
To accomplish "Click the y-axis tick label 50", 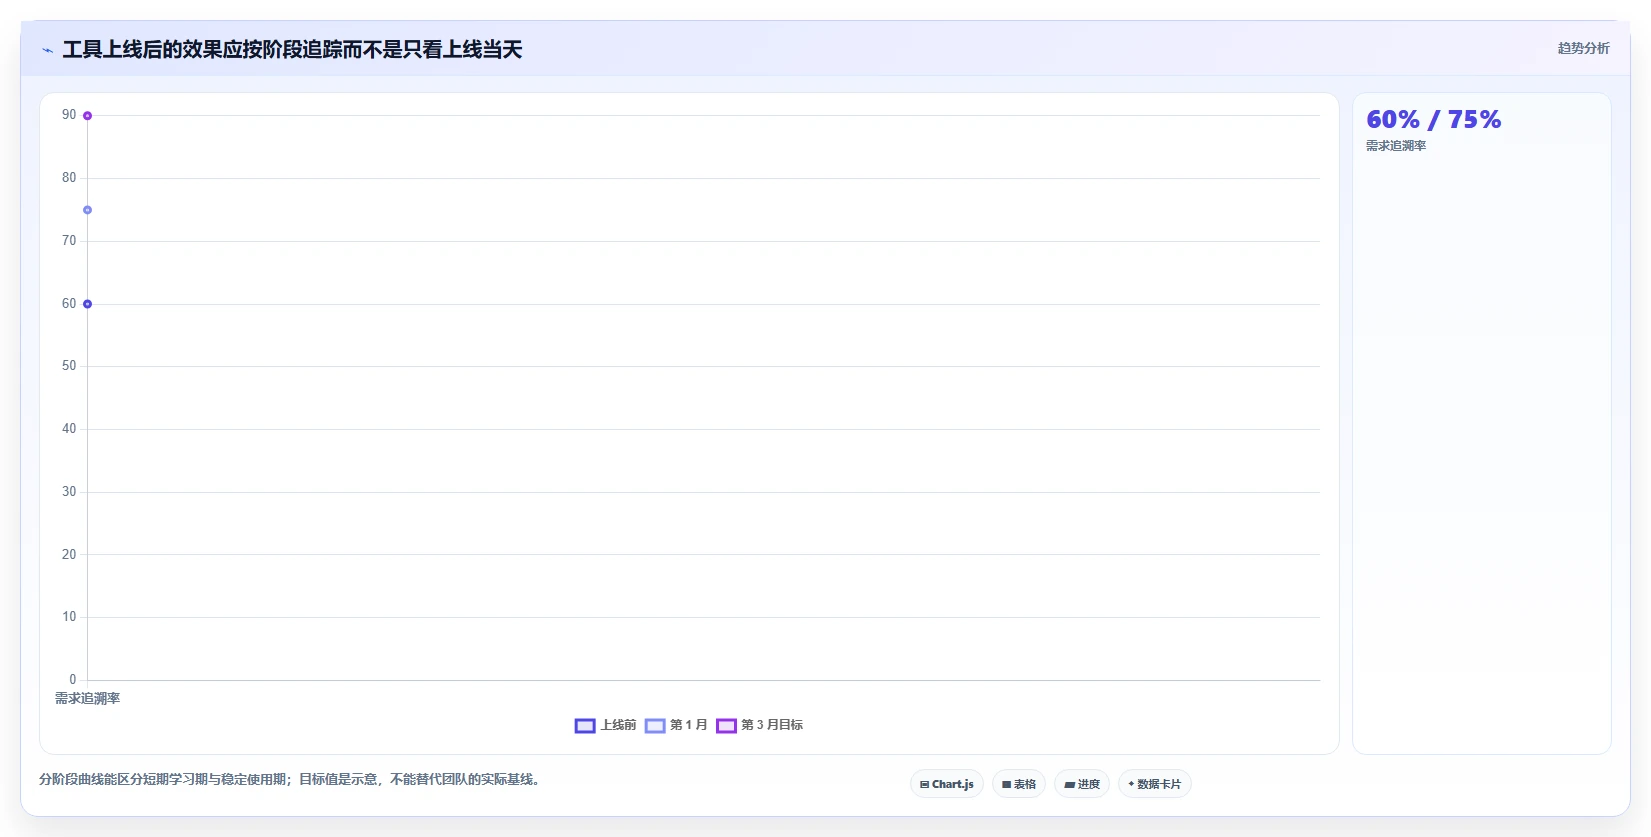I will [x=69, y=366].
